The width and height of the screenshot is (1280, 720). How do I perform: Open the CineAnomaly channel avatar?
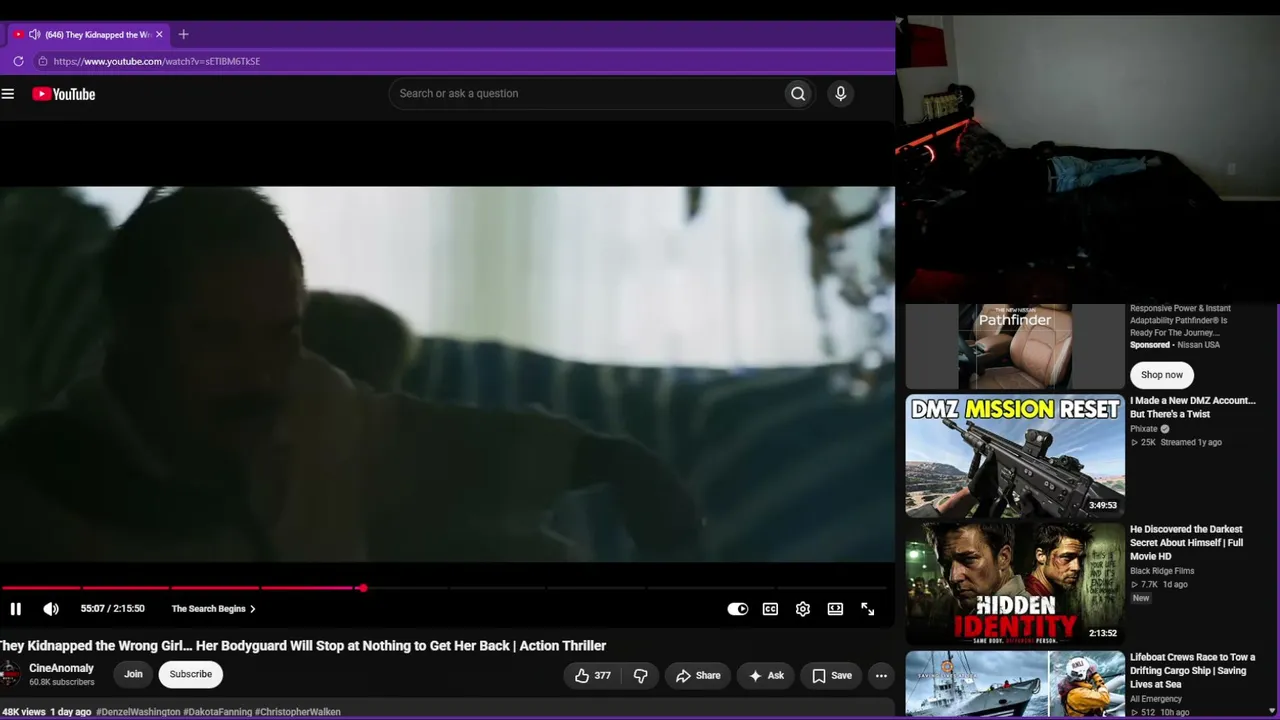click(x=10, y=675)
